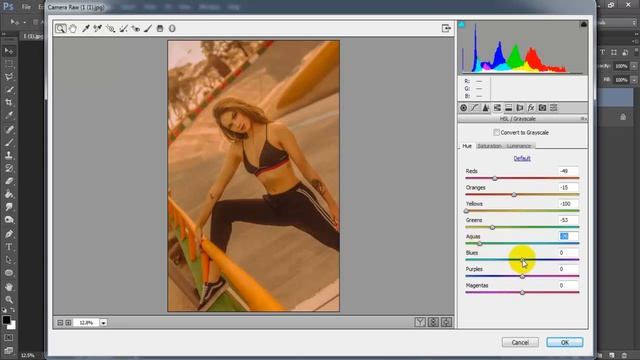Click the zoom out minus button

pos(60,322)
